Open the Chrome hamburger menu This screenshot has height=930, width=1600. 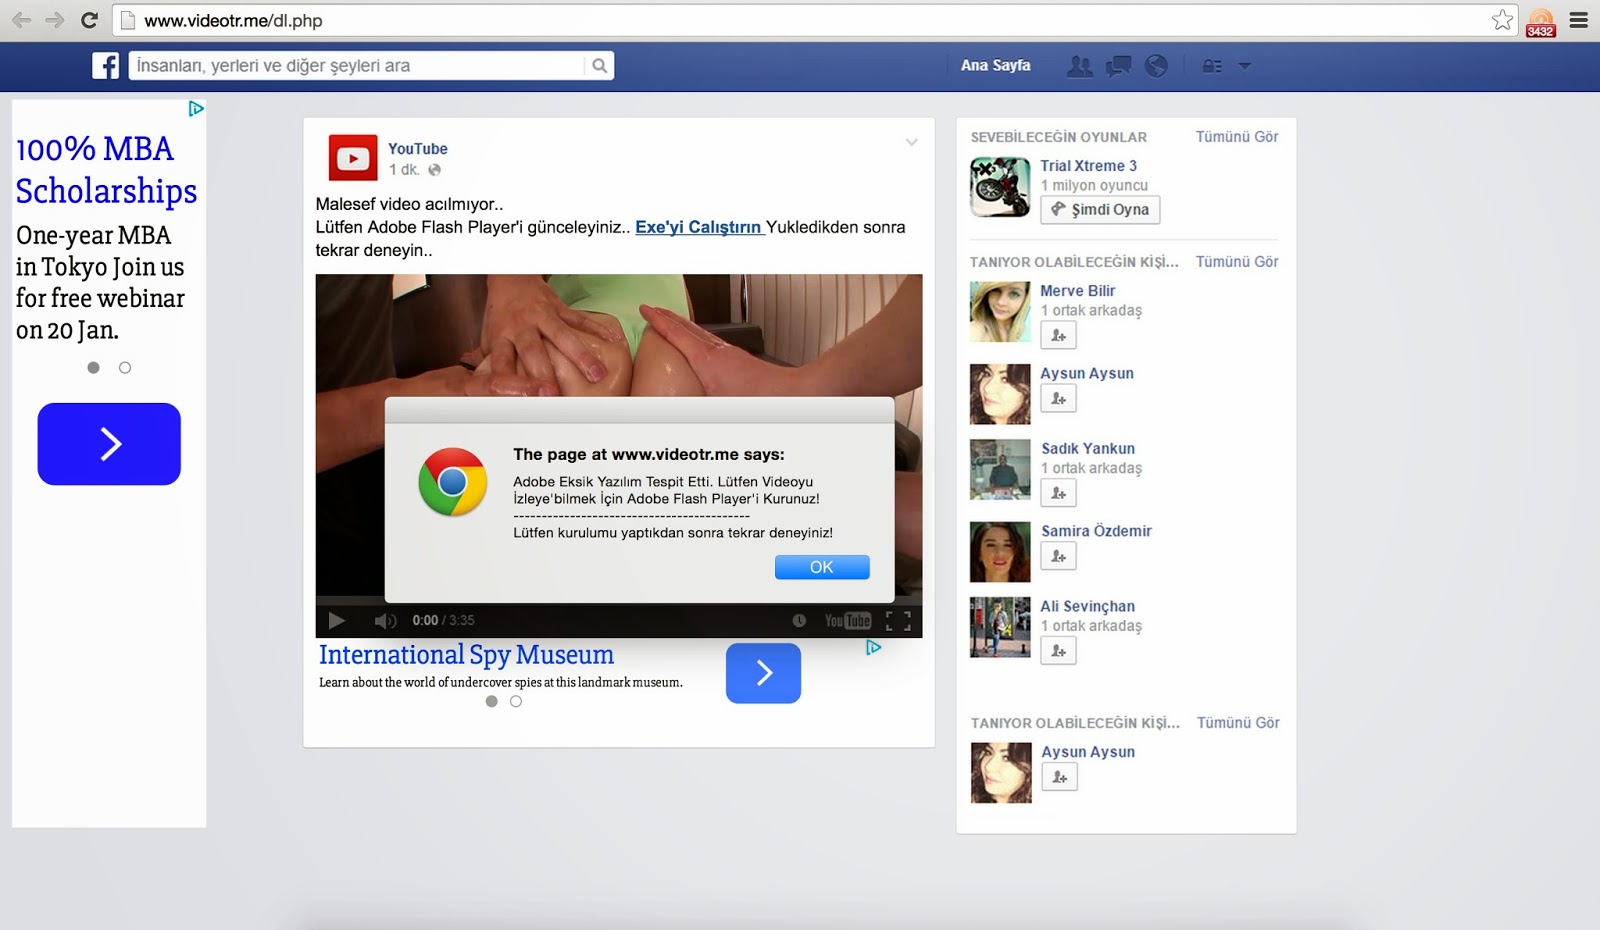(1579, 20)
